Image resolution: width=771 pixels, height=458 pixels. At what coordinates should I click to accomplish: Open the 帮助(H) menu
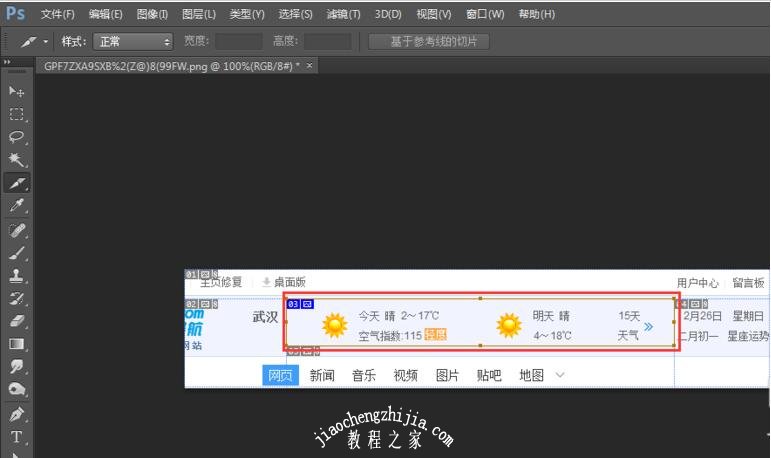pyautogui.click(x=536, y=14)
